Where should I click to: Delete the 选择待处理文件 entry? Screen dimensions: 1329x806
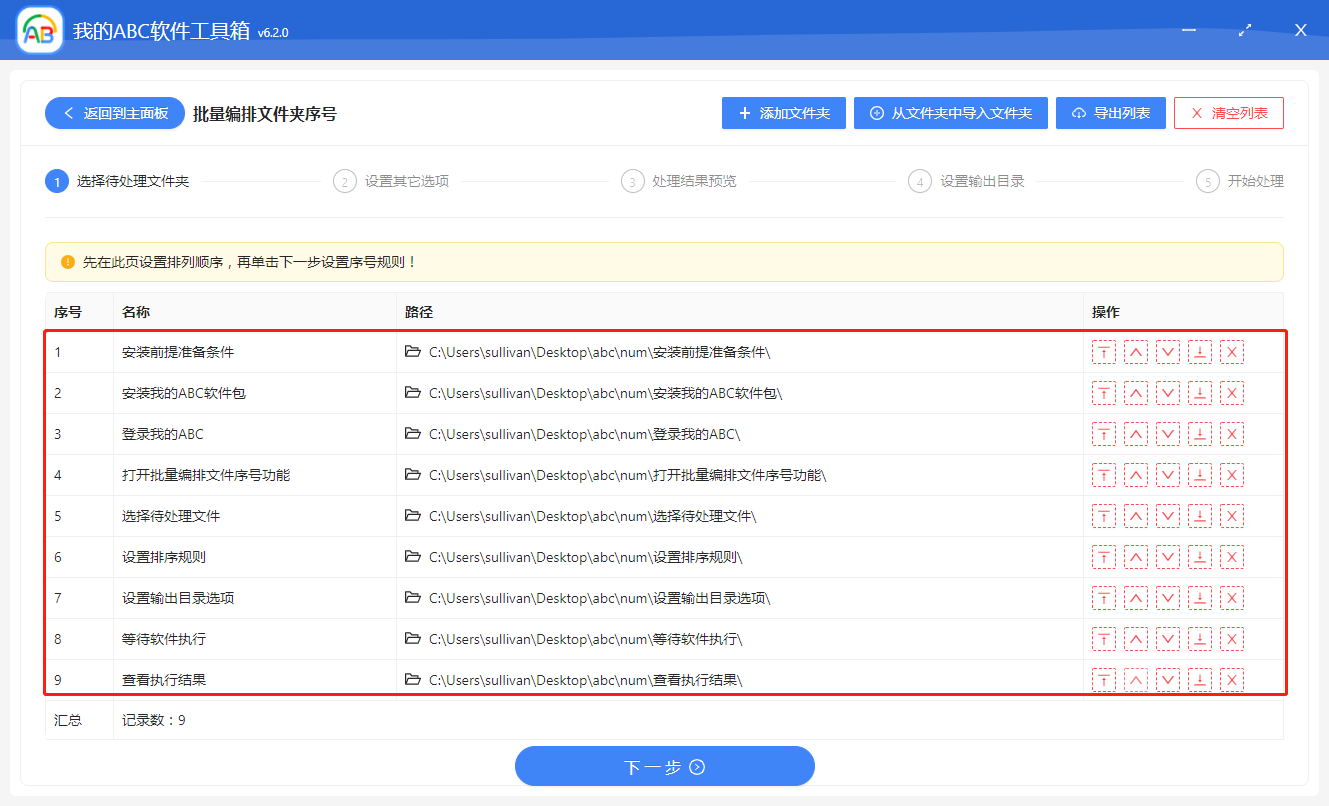pyautogui.click(x=1231, y=516)
